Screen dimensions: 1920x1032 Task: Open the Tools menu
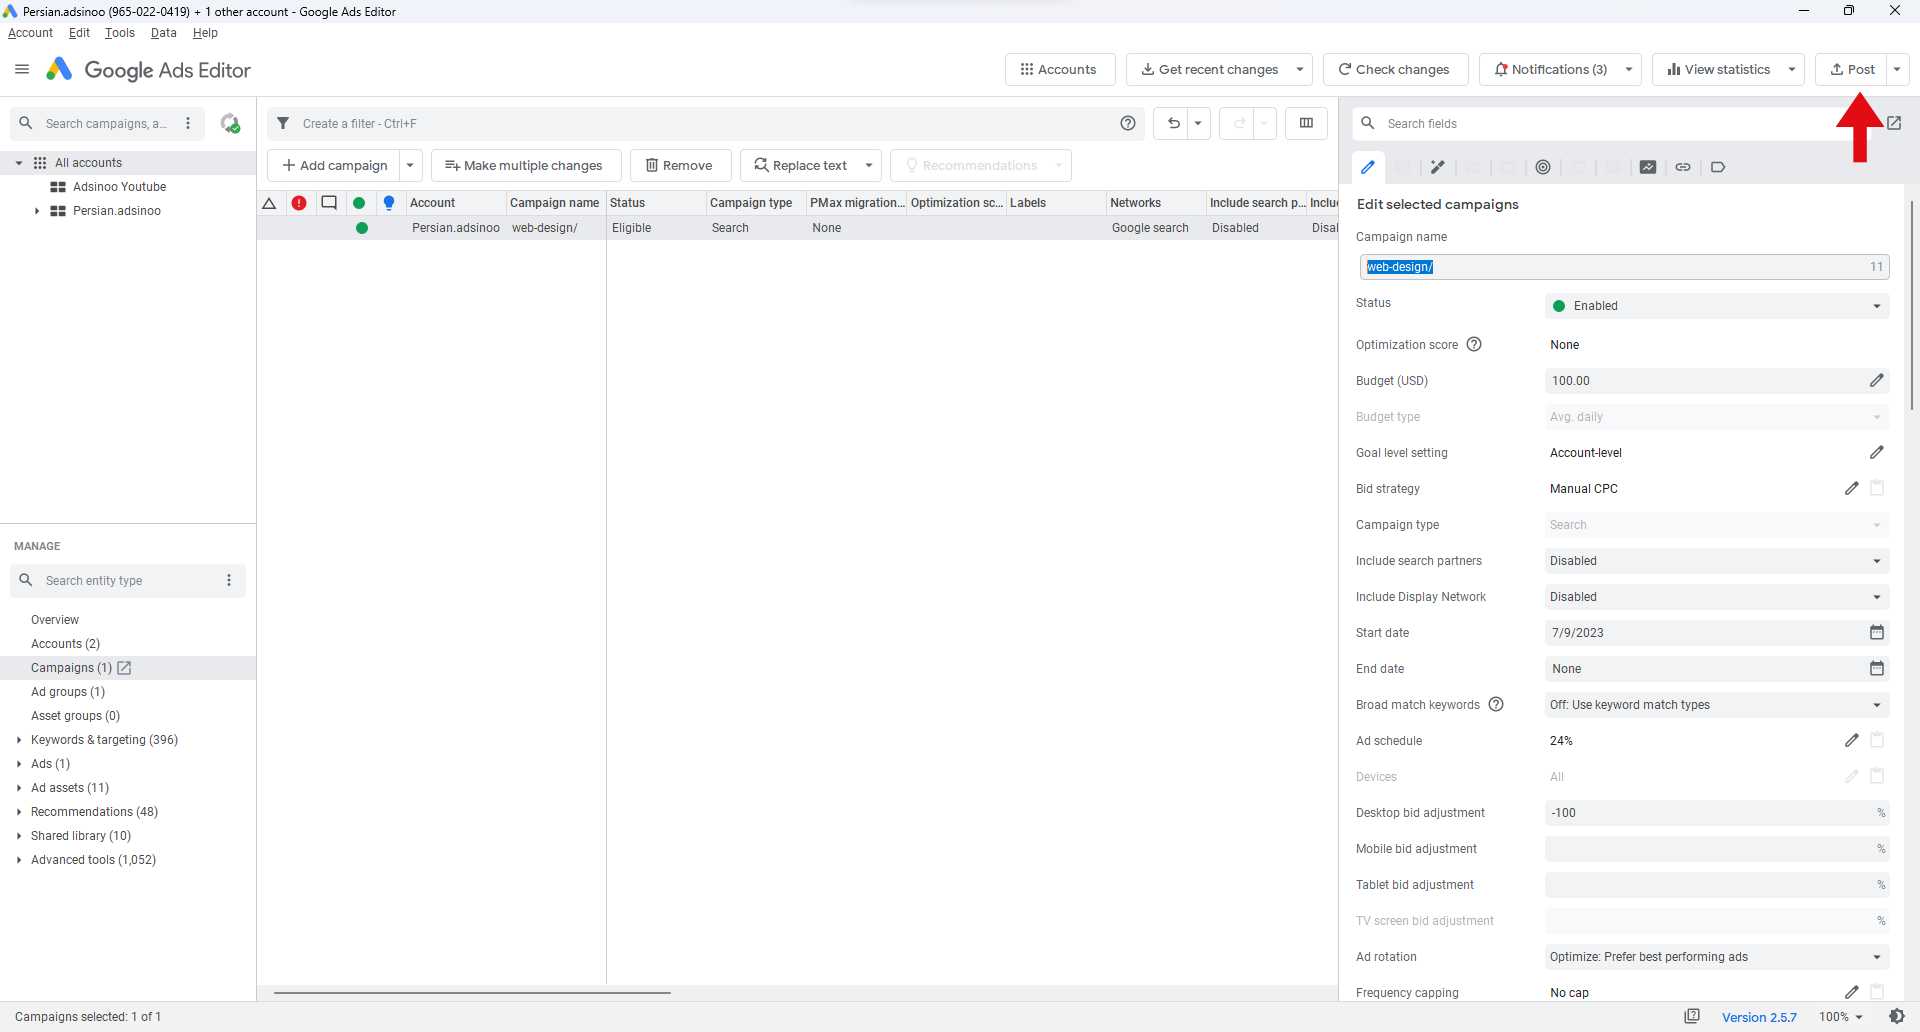pyautogui.click(x=120, y=33)
